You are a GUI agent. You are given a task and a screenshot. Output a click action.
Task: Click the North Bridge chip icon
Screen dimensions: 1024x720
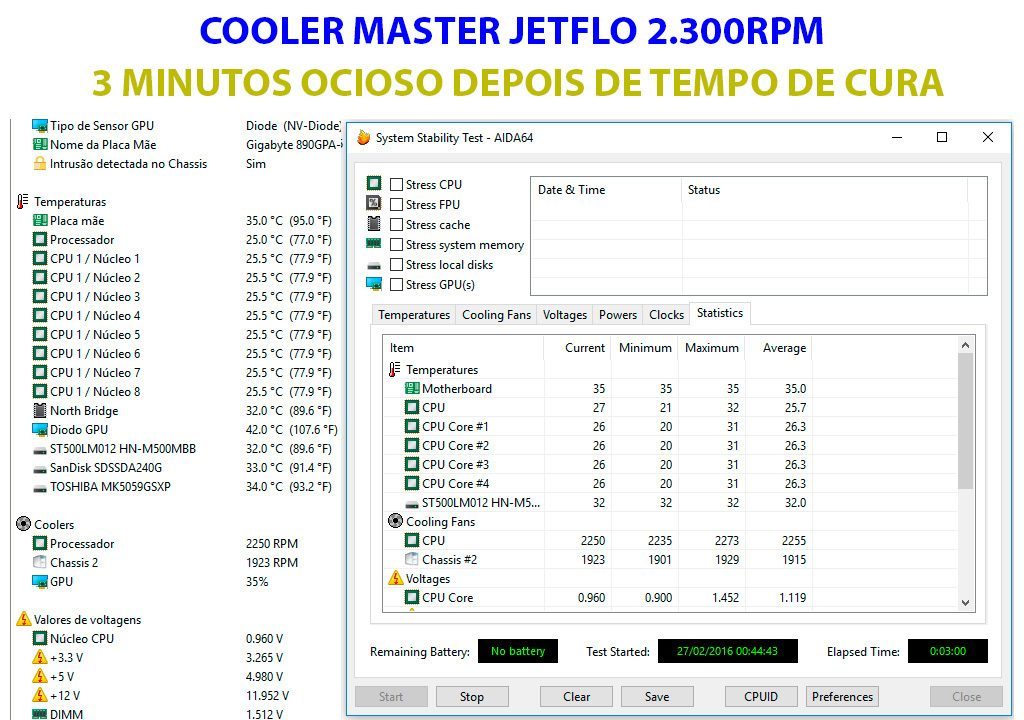40,410
